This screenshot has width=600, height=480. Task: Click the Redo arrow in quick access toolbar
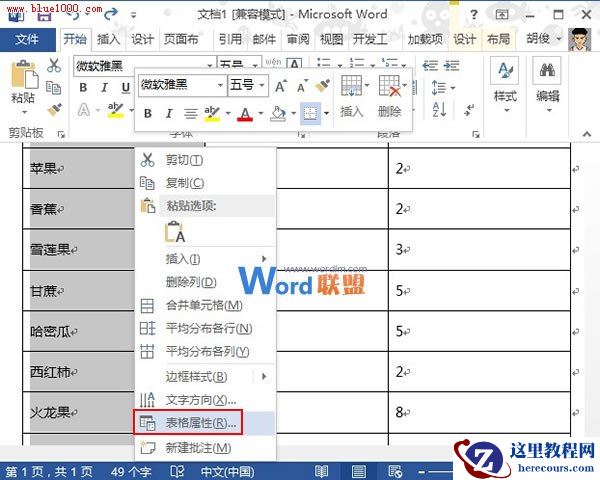(111, 14)
